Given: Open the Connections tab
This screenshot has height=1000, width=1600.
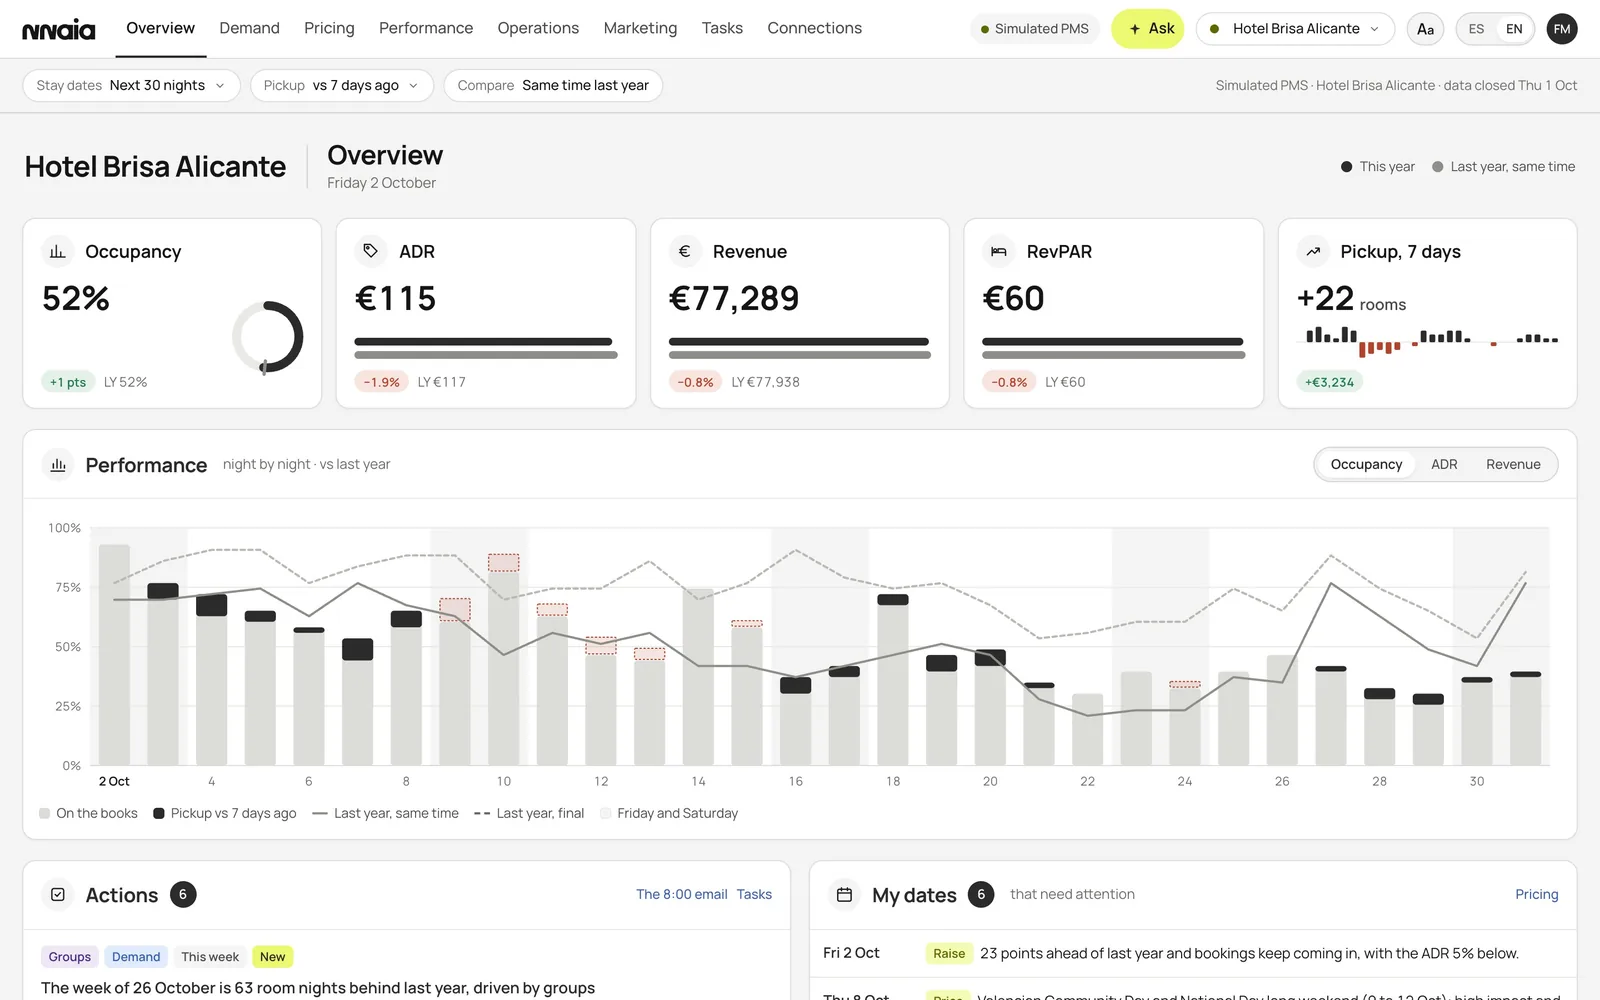Looking at the screenshot, I should click(814, 28).
